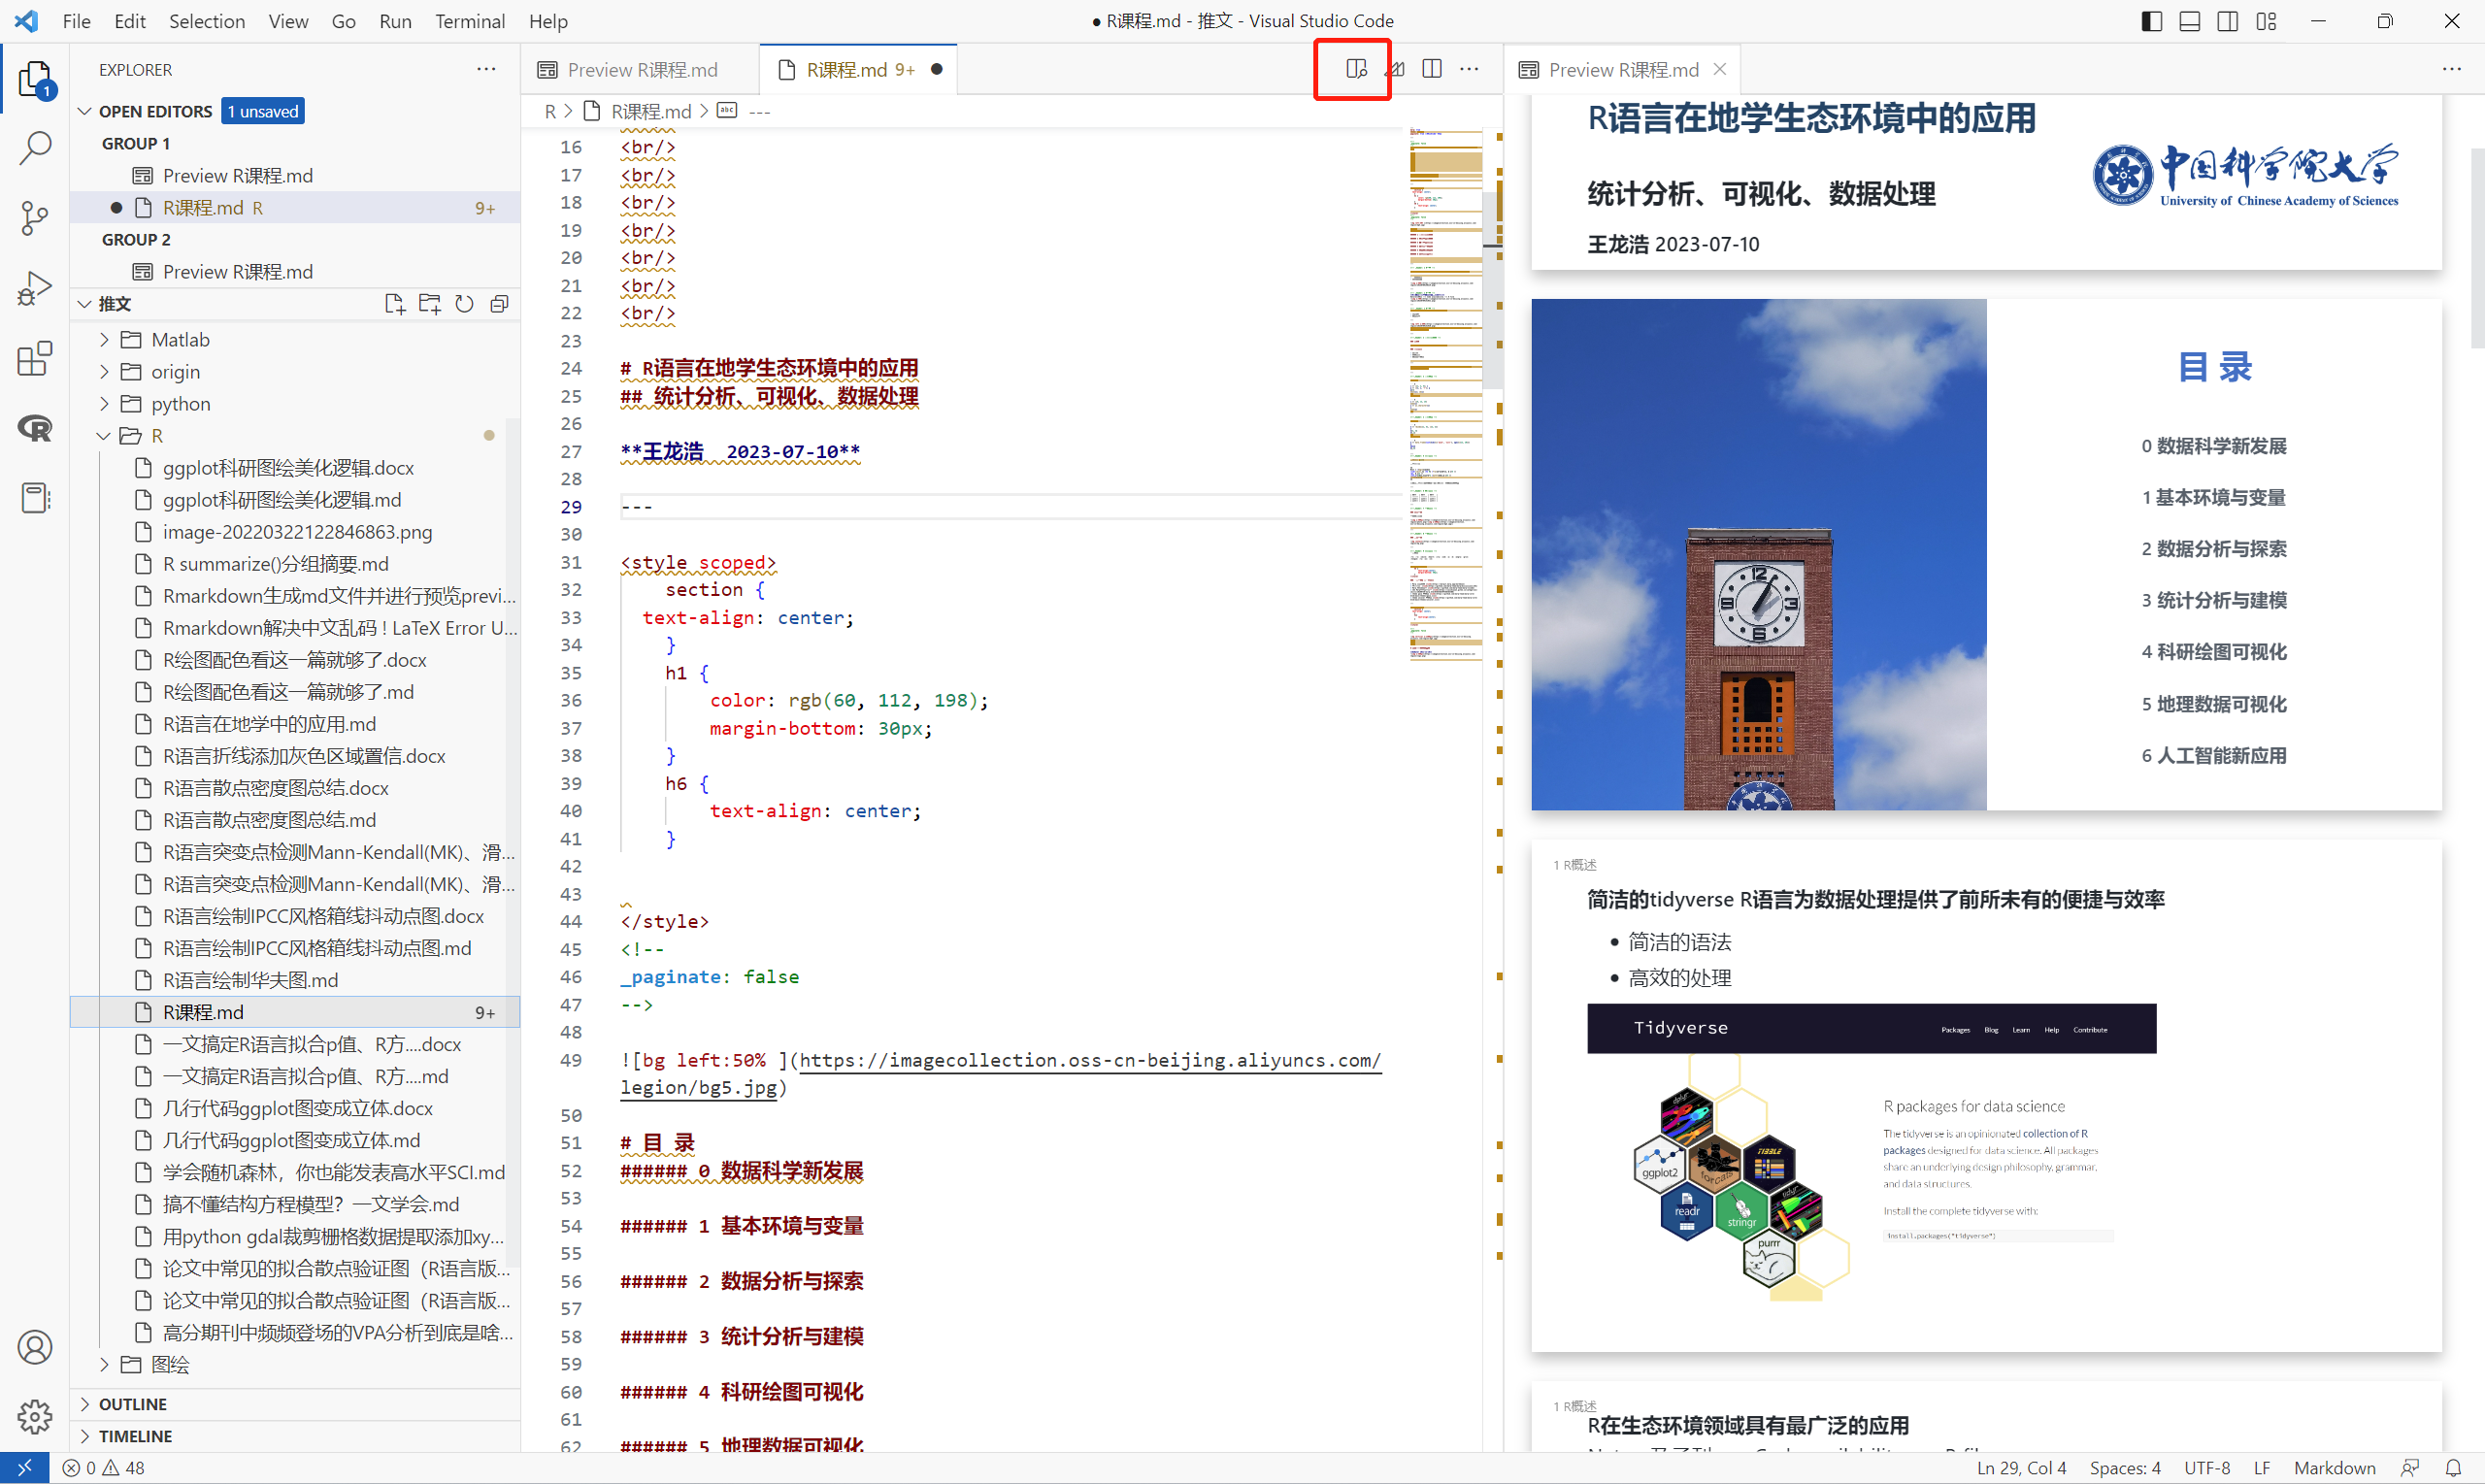Change encoding UTF-8 in status bar

point(2206,1468)
